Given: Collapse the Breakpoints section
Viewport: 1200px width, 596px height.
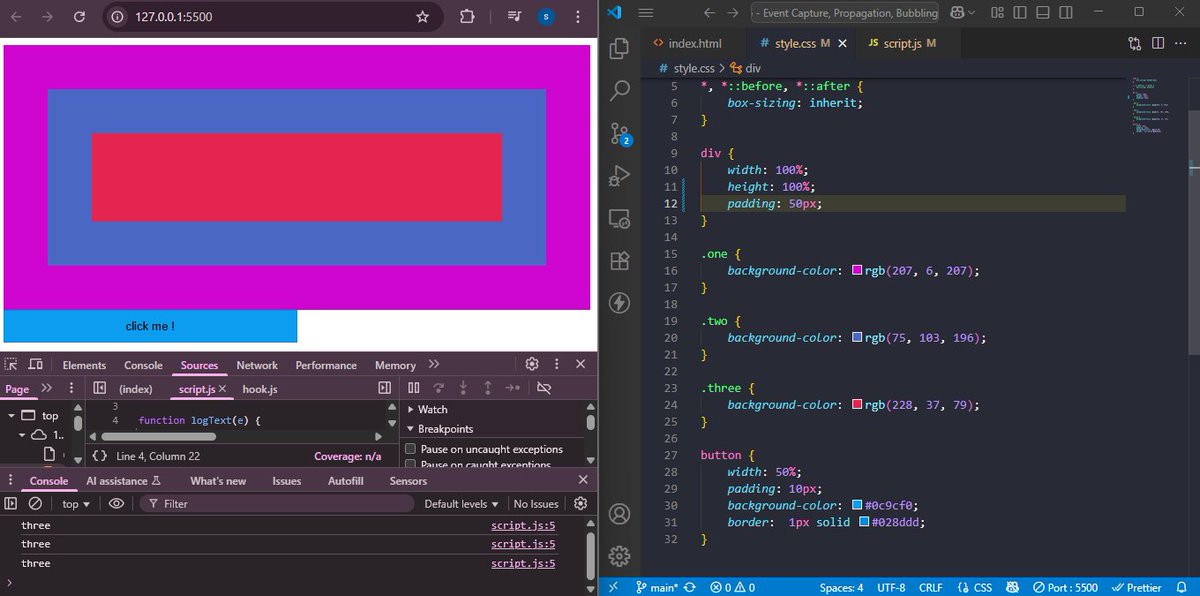Looking at the screenshot, I should pos(440,429).
